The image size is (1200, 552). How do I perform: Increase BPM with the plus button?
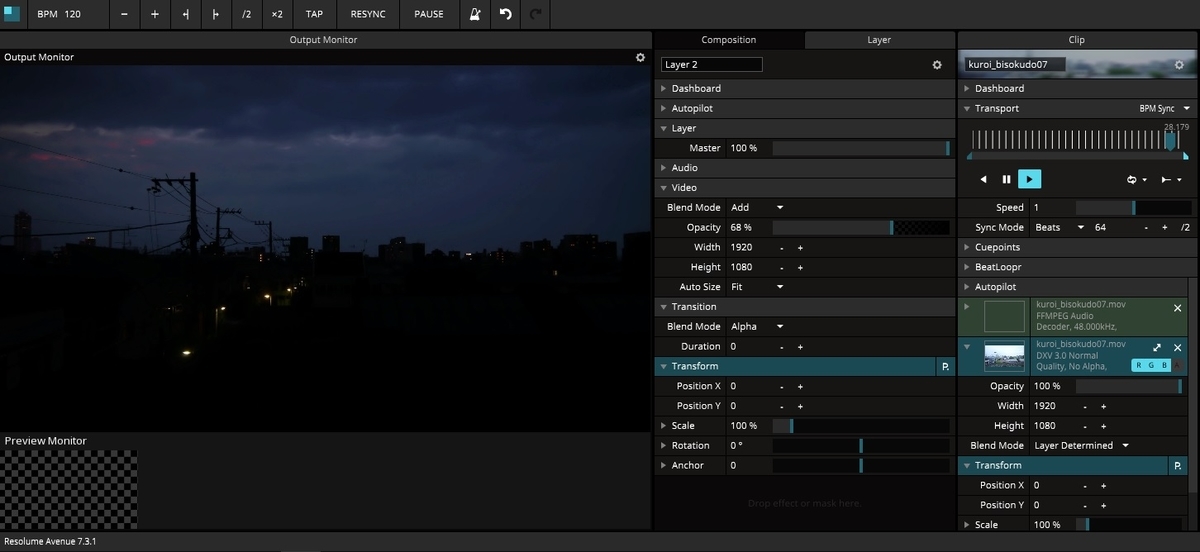155,14
